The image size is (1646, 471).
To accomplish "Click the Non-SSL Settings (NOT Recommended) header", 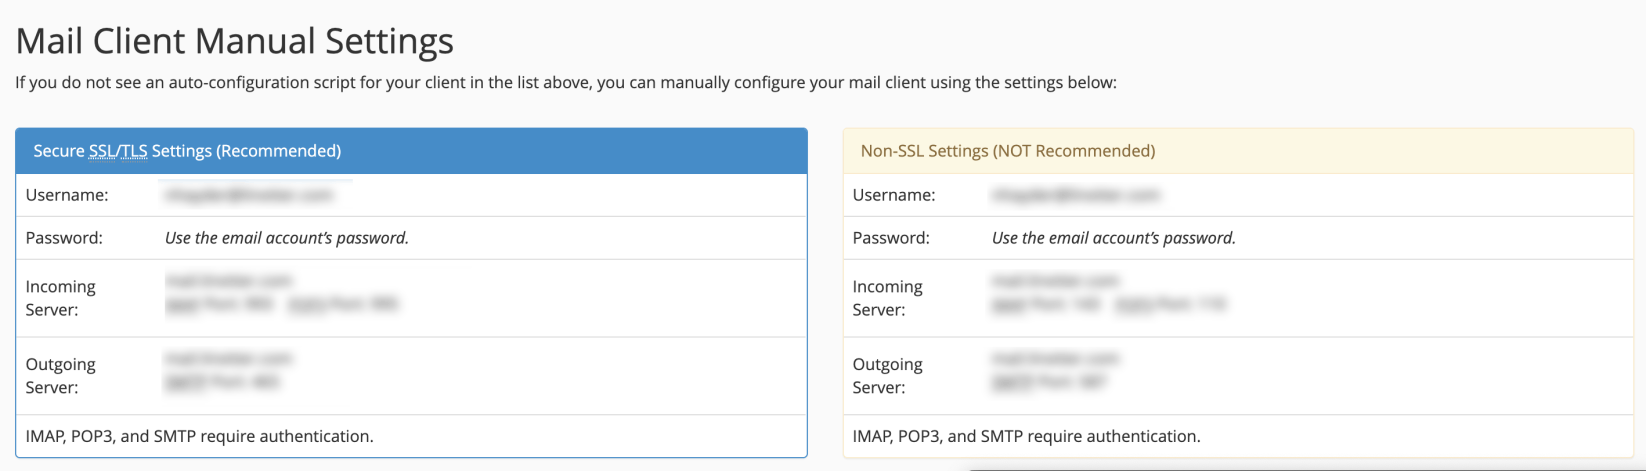I will (x=1007, y=151).
